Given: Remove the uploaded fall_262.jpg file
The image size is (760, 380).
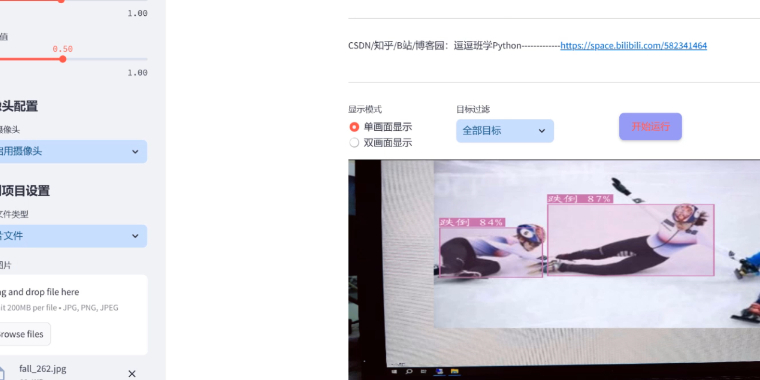Looking at the screenshot, I should [x=132, y=374].
